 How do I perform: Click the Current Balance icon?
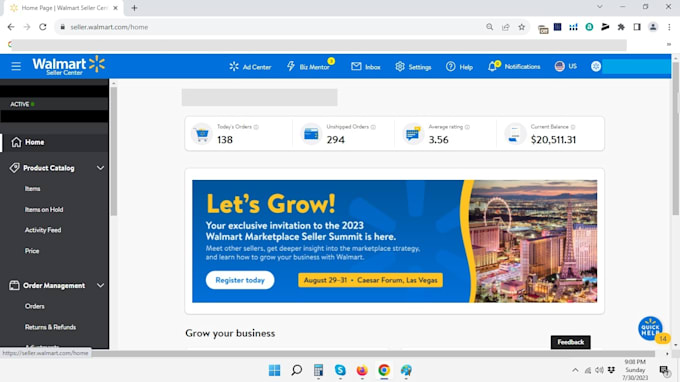[515, 134]
